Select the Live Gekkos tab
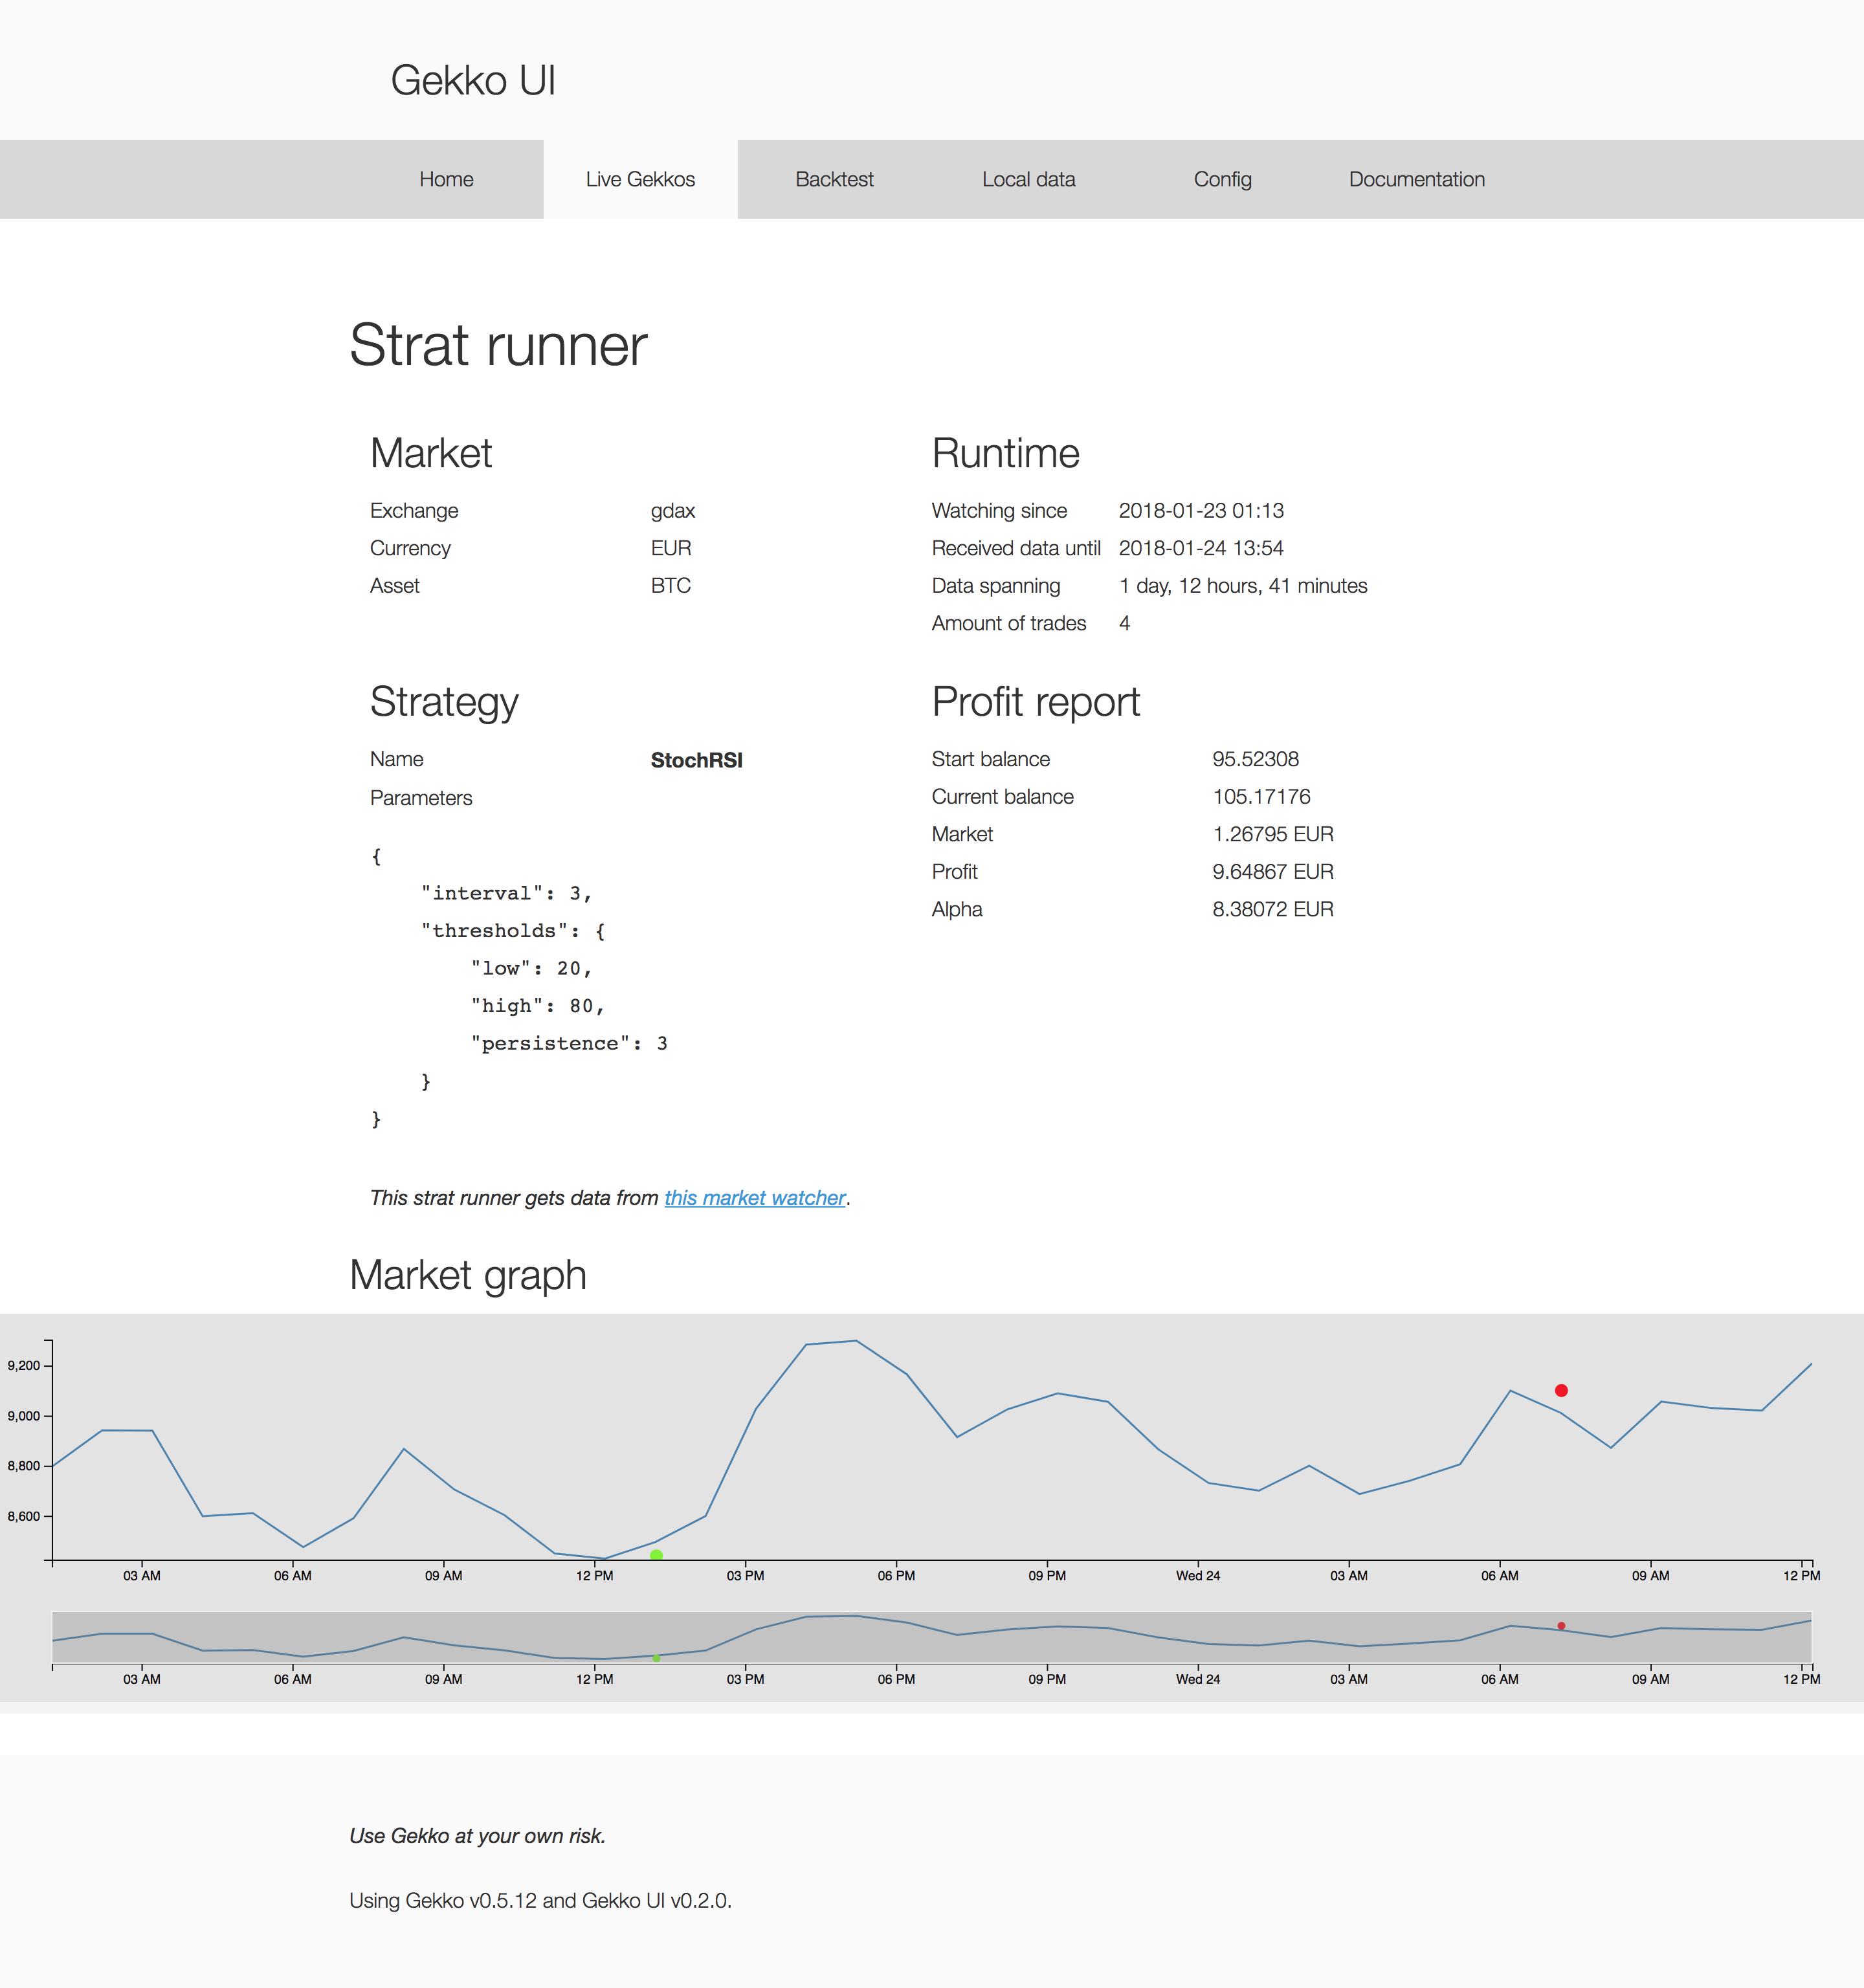This screenshot has width=1864, height=1988. (640, 179)
